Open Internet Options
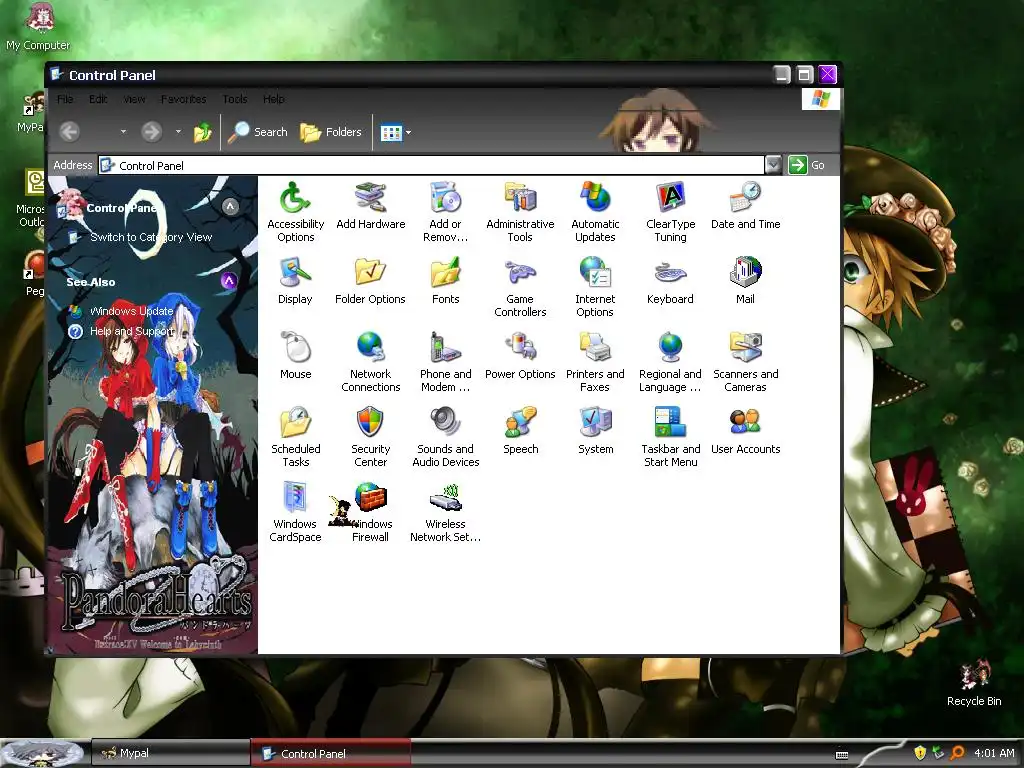The image size is (1024, 768). pyautogui.click(x=595, y=286)
